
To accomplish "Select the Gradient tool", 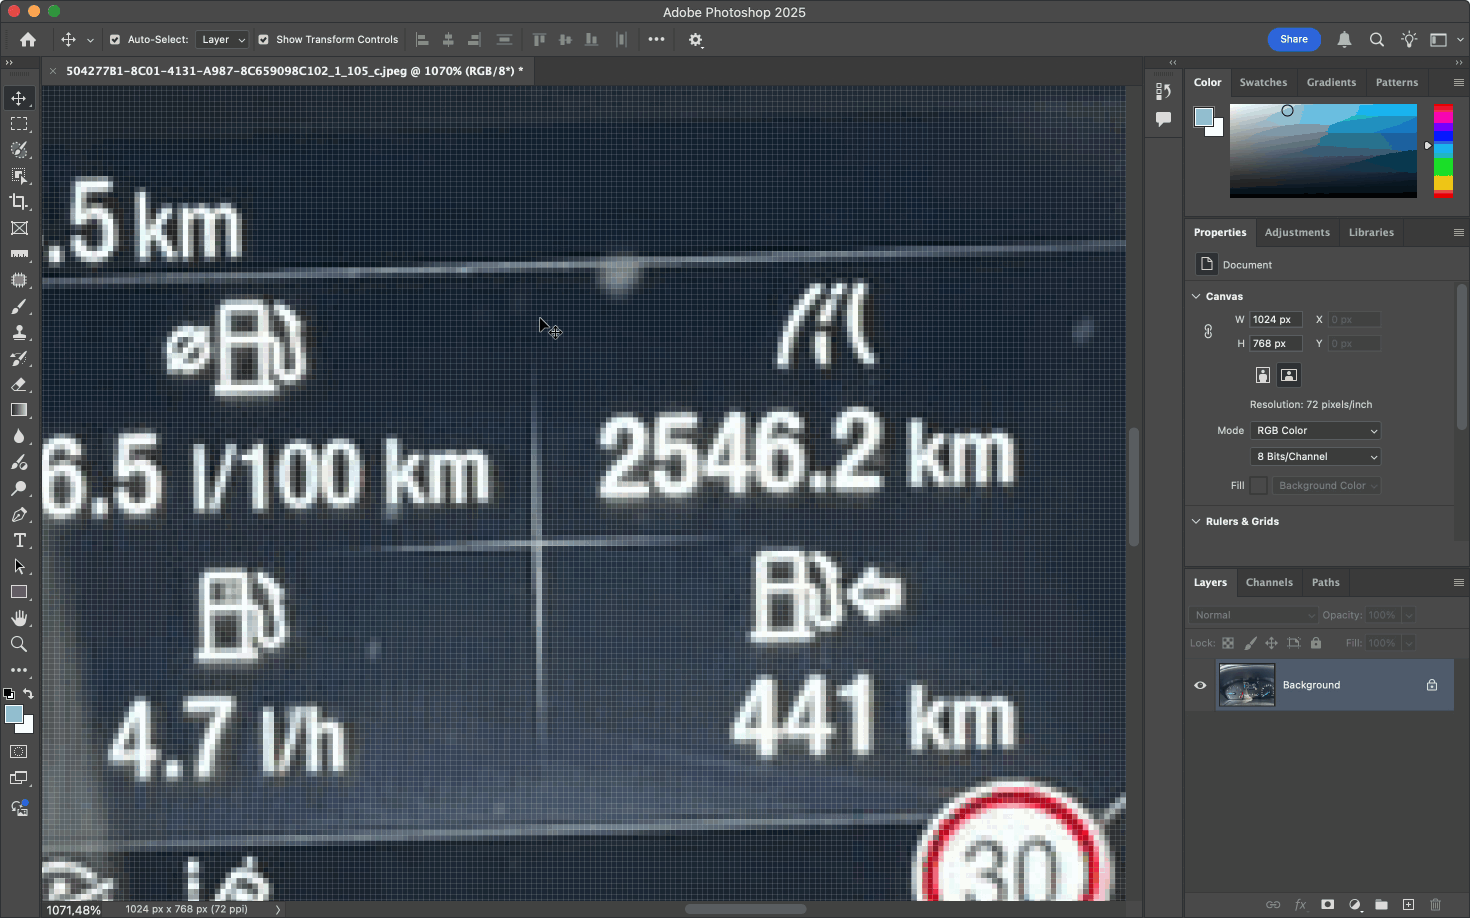I will coord(19,410).
